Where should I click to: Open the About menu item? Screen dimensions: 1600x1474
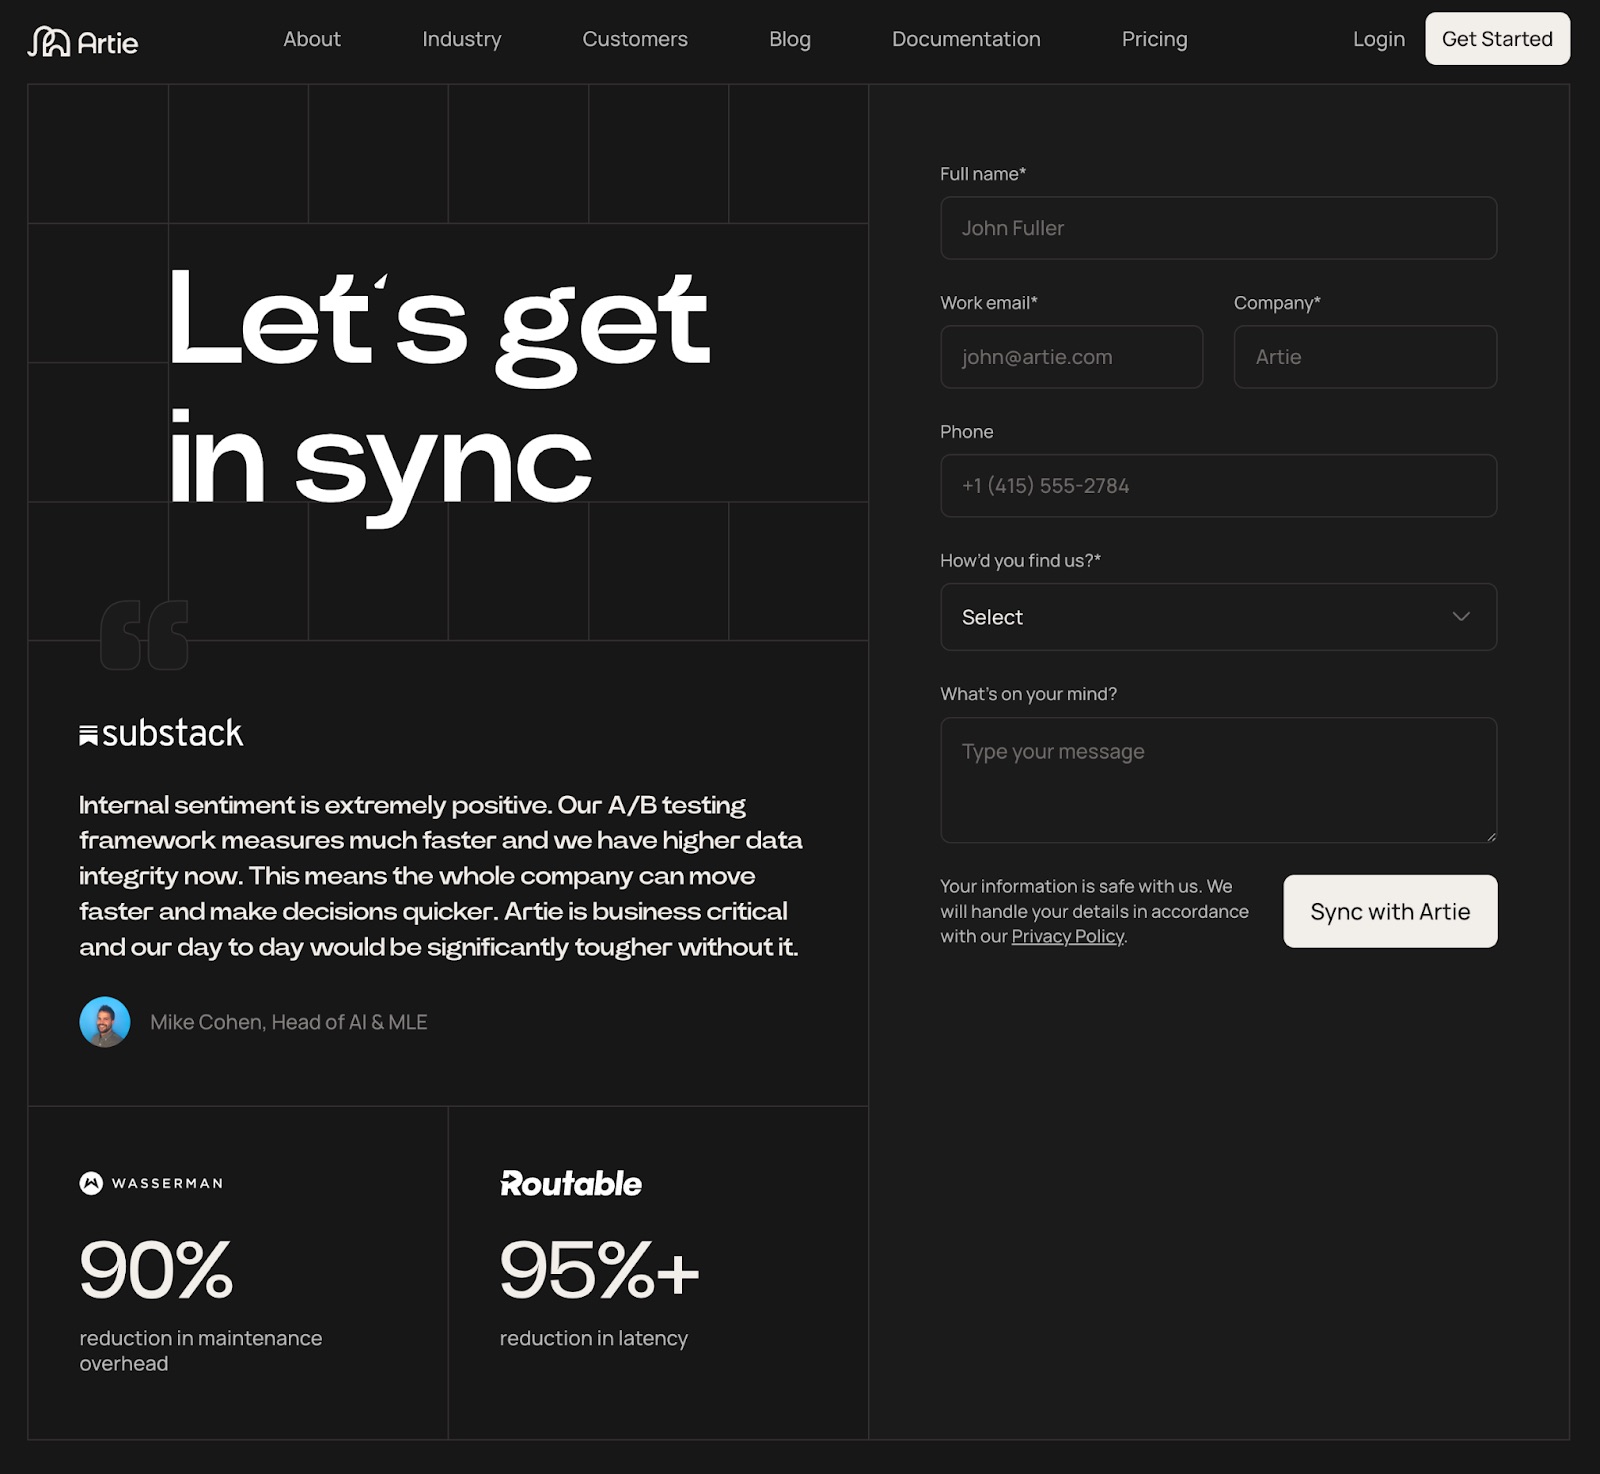(312, 39)
